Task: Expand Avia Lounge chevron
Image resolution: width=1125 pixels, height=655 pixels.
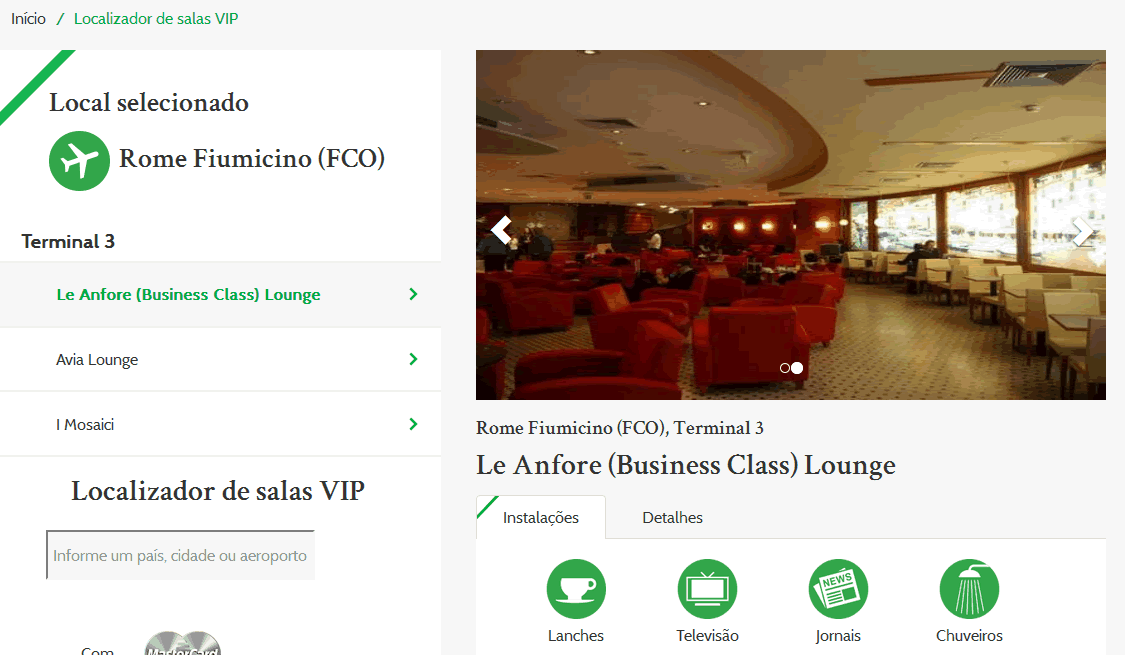Action: 413,359
